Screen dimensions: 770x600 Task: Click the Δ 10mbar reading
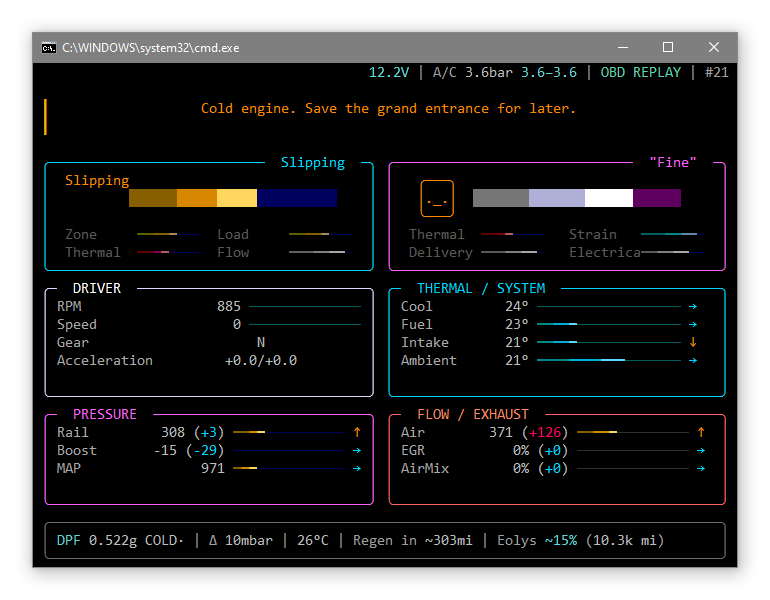pos(241,541)
